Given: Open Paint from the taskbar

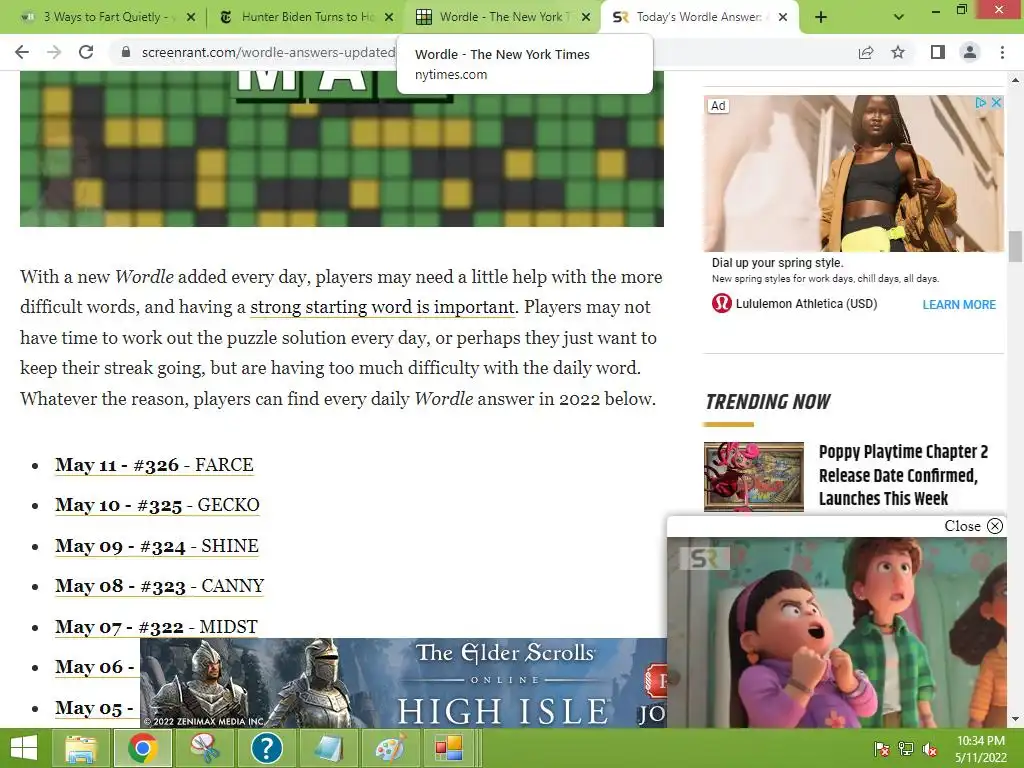Looking at the screenshot, I should click(389, 748).
